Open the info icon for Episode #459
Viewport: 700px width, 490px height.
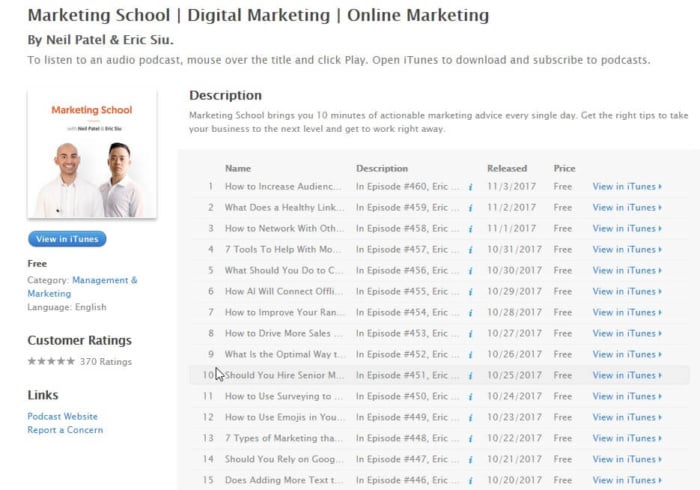[x=471, y=208]
